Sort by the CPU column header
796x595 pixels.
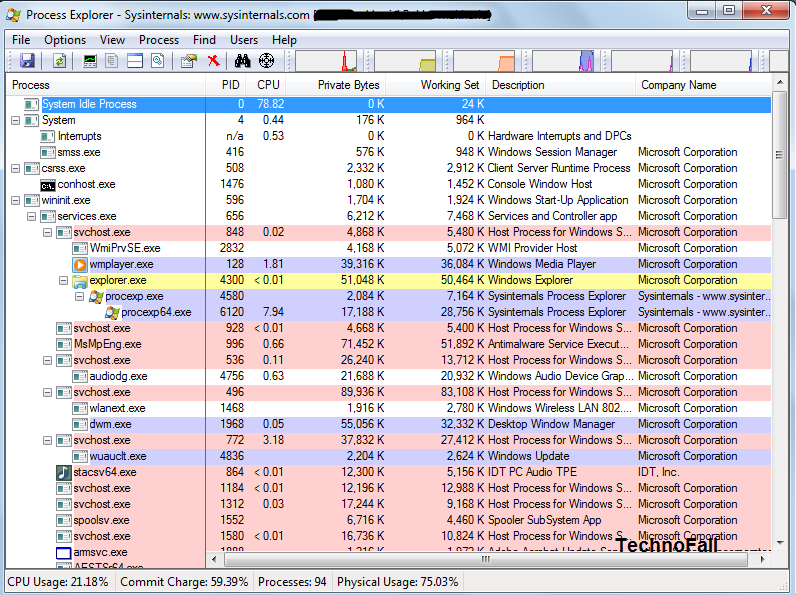[266, 85]
